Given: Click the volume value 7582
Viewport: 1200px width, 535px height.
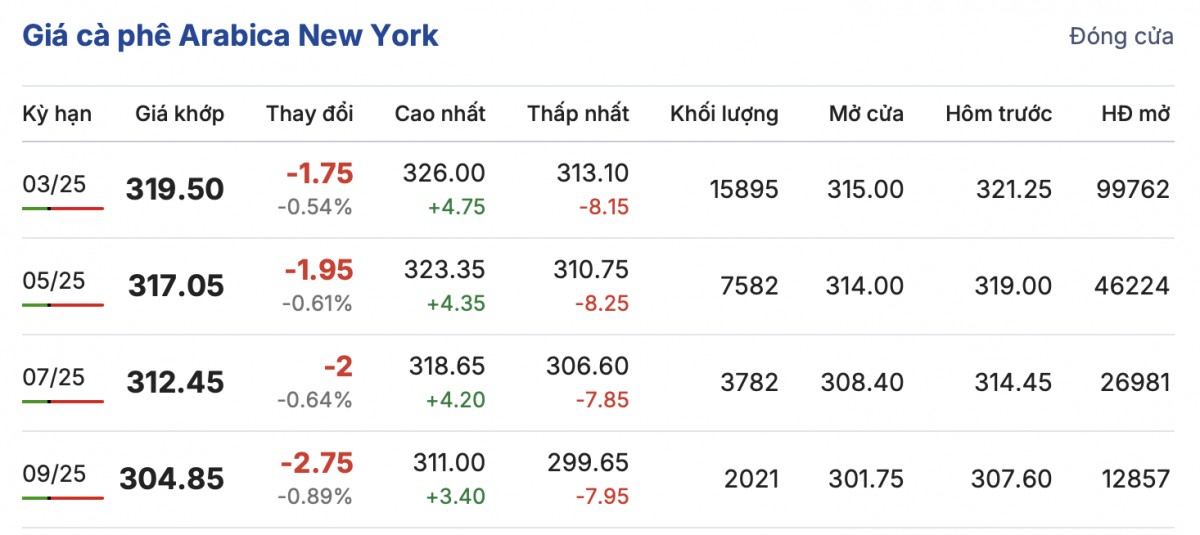Looking at the screenshot, I should click(x=748, y=286).
